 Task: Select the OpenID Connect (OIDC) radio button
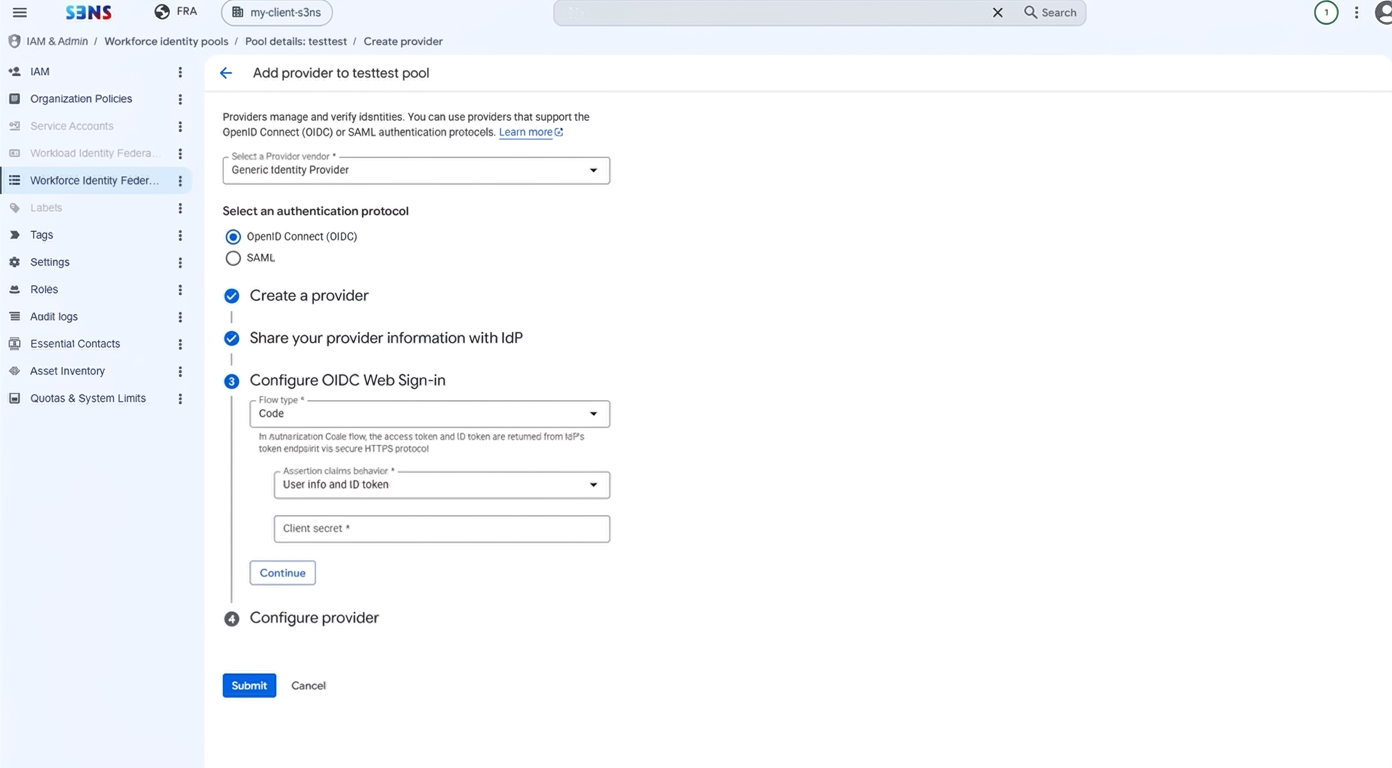point(233,237)
